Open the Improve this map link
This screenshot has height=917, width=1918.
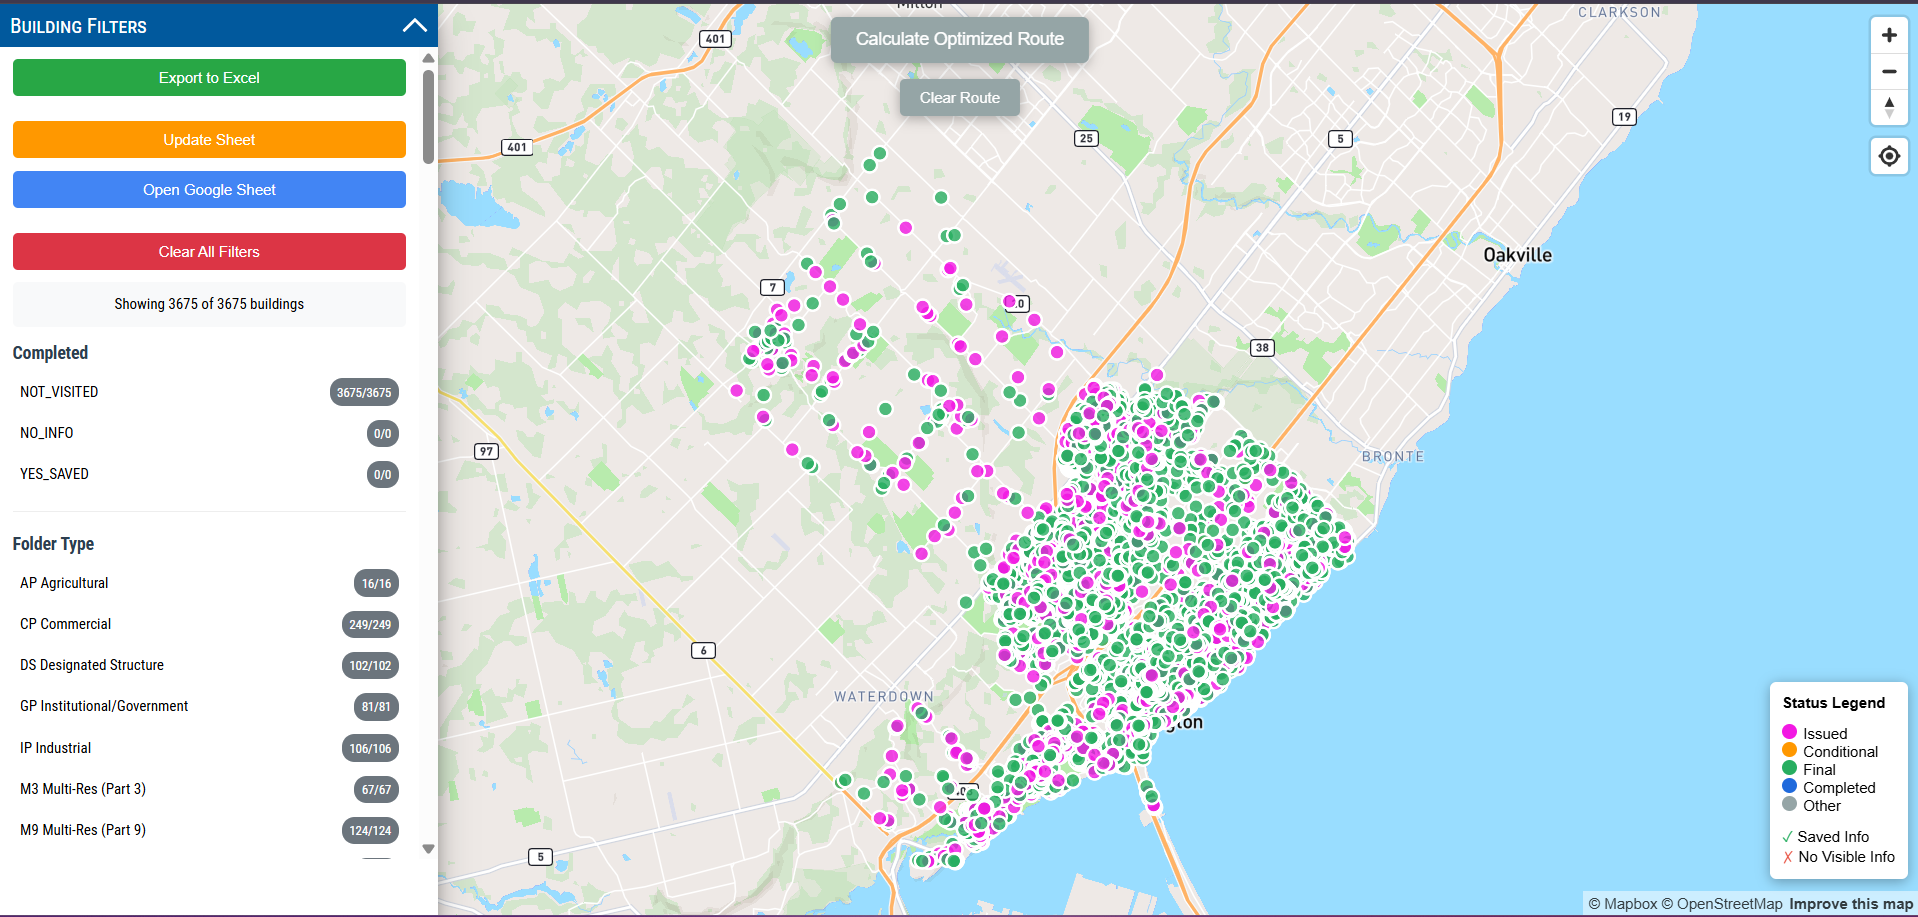tap(1850, 904)
